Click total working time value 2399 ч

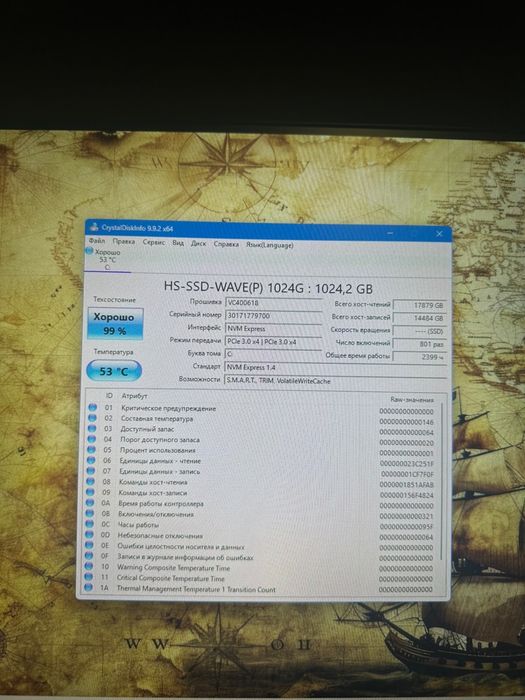[x=420, y=357]
